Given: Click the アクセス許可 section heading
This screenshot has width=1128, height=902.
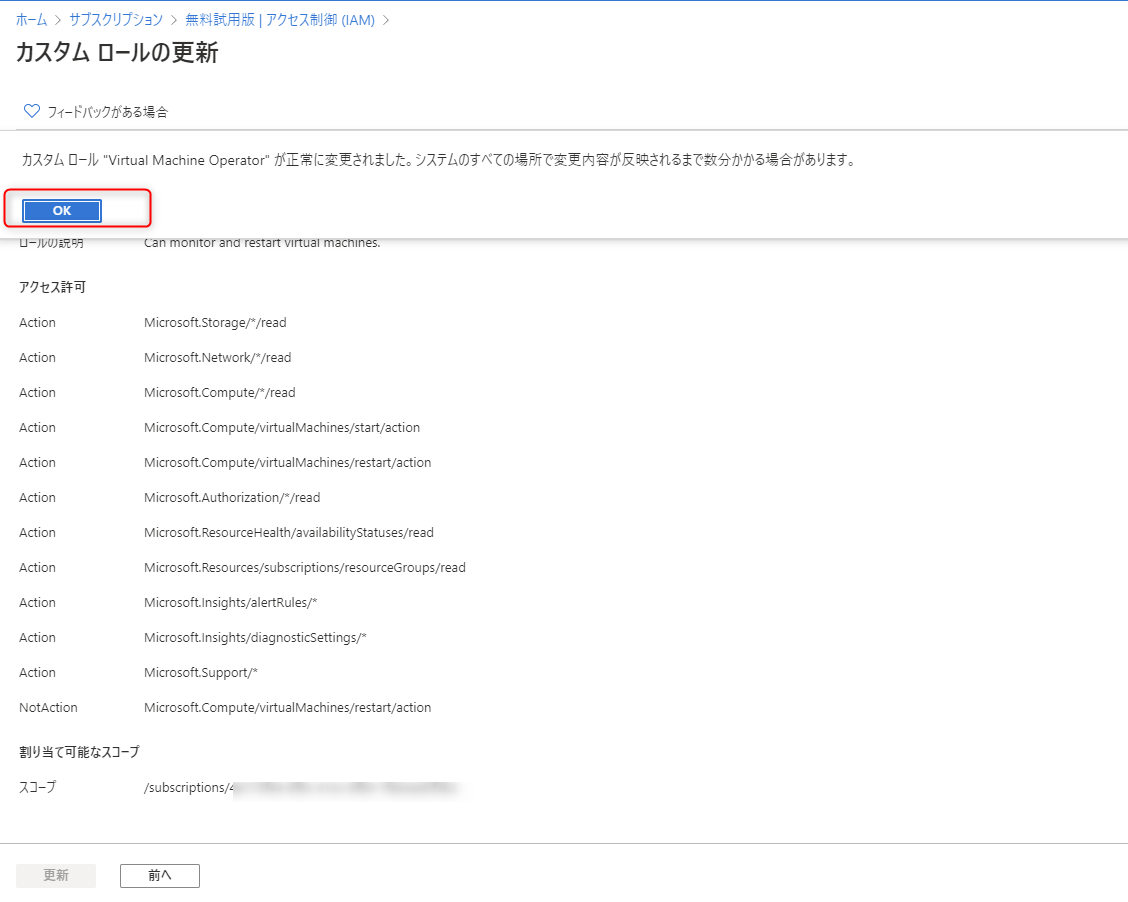Looking at the screenshot, I should point(52,287).
